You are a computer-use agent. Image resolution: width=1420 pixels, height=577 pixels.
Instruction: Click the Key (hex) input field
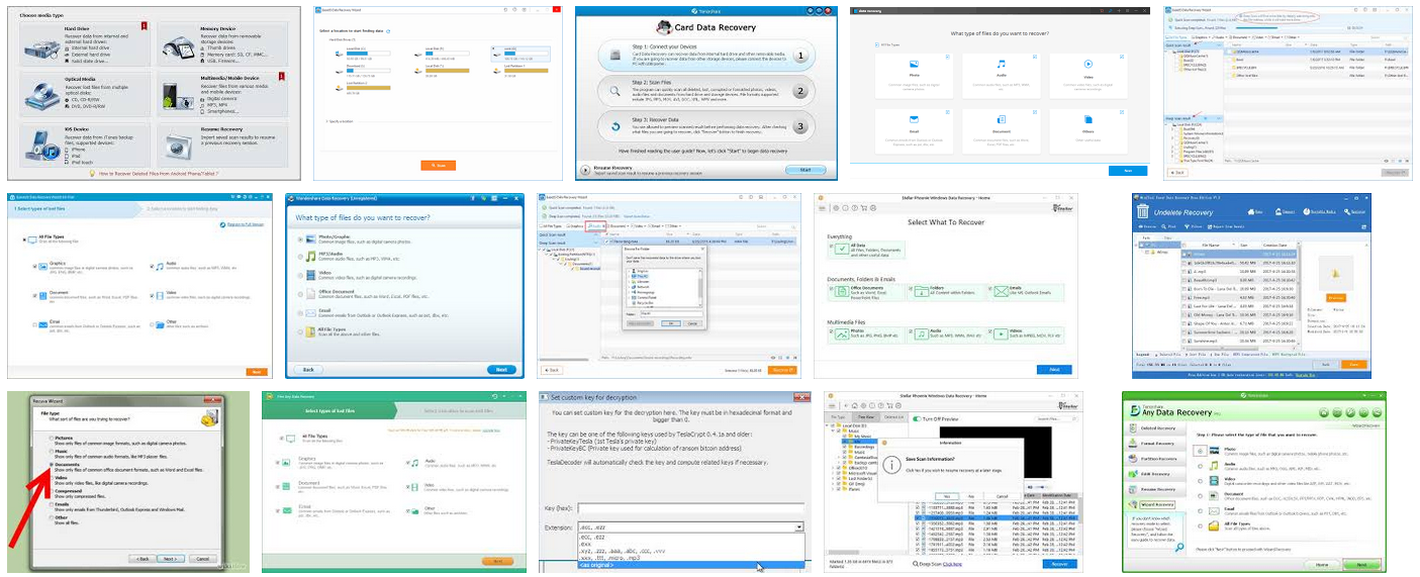690,509
